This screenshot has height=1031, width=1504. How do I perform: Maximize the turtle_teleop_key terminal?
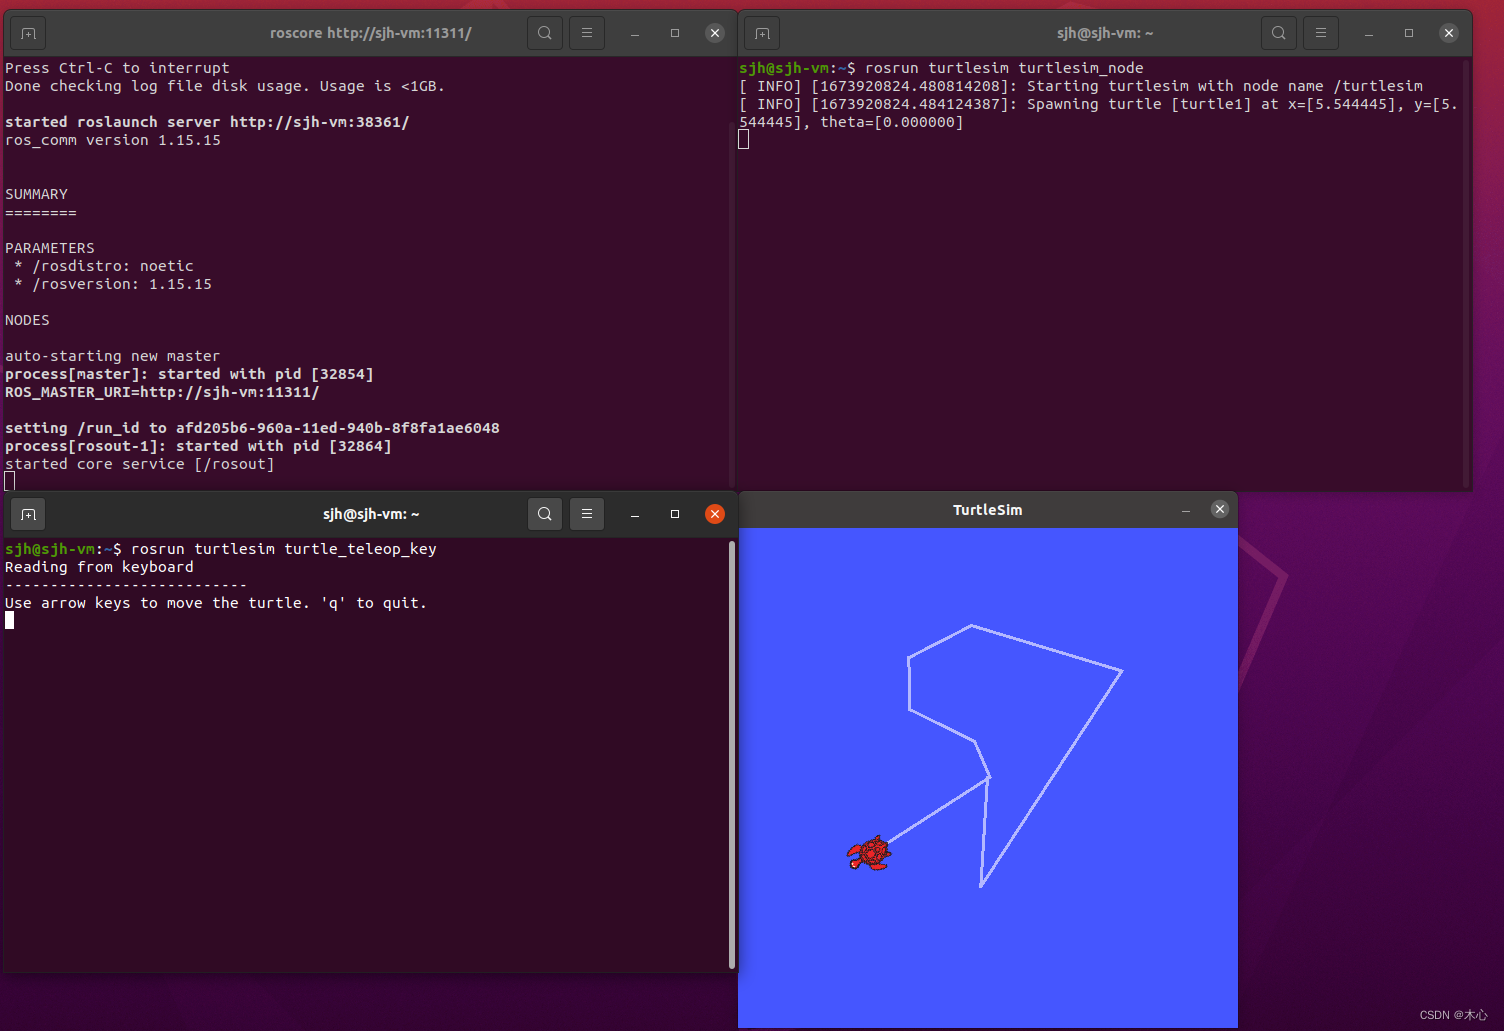pos(675,514)
